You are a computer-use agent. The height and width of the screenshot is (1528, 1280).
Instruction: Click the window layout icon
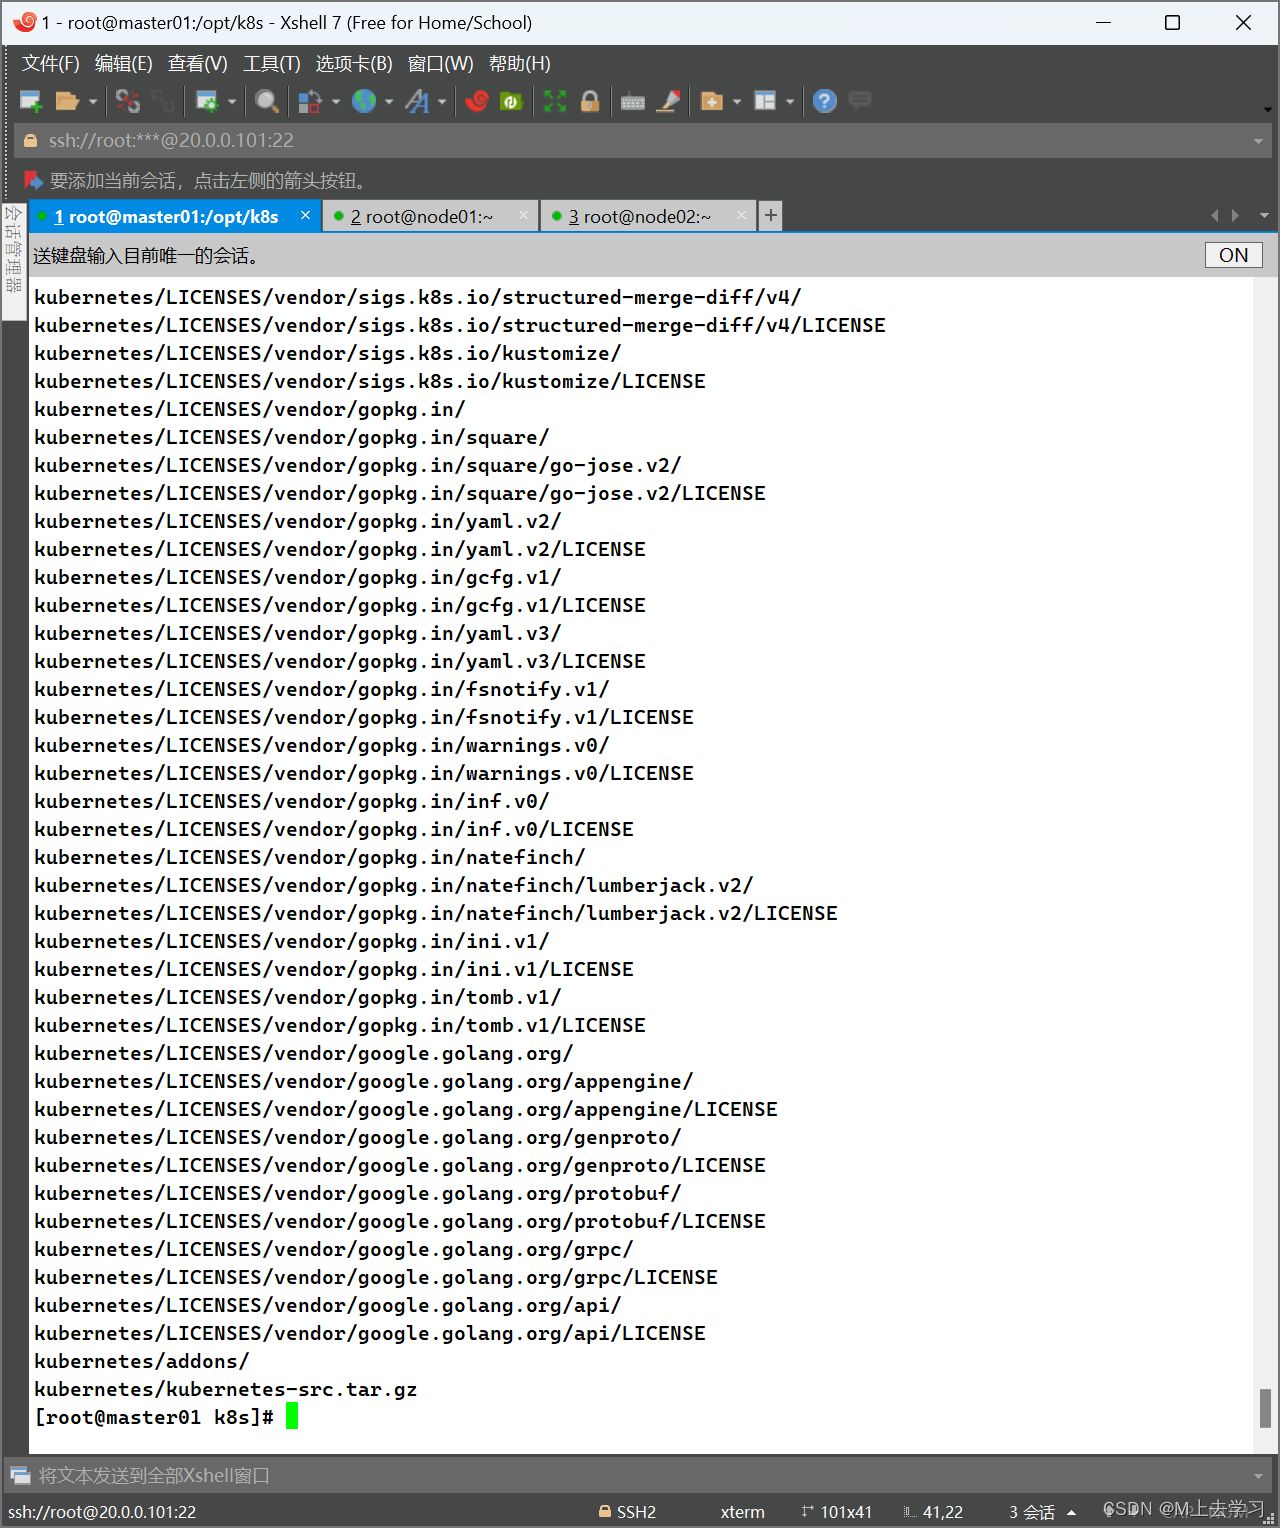tap(765, 101)
